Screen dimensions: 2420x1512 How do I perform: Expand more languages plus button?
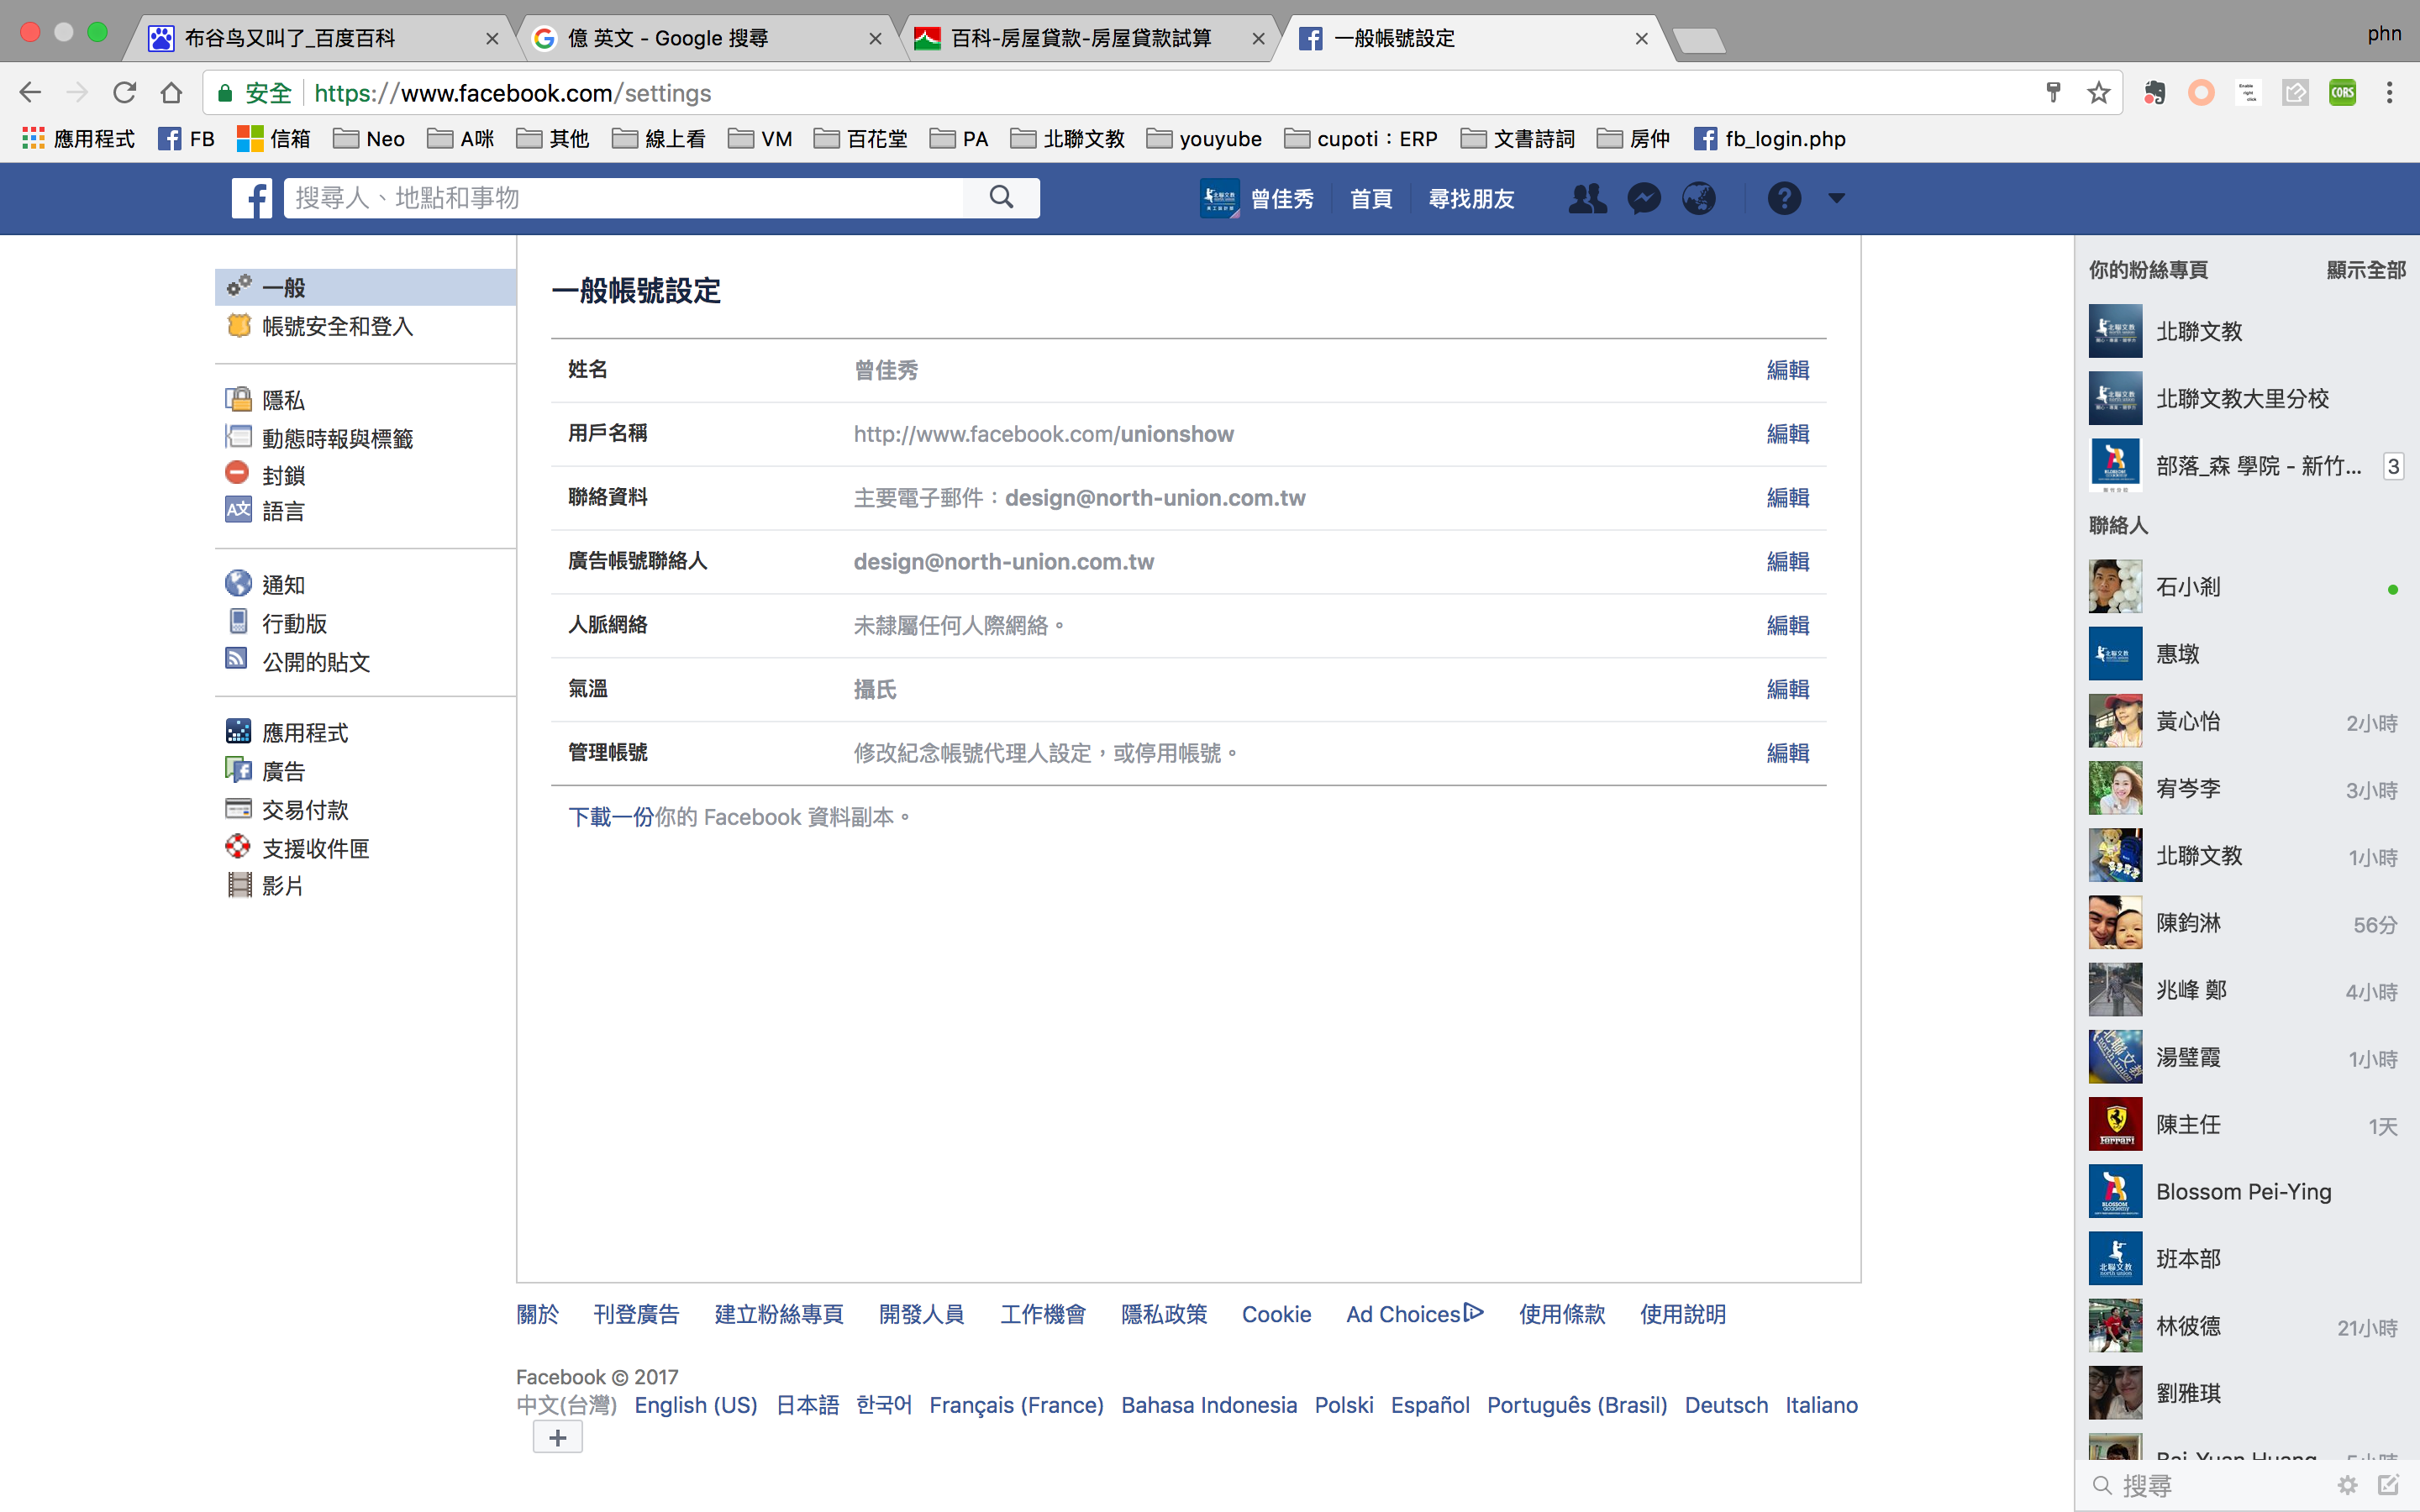click(557, 1437)
